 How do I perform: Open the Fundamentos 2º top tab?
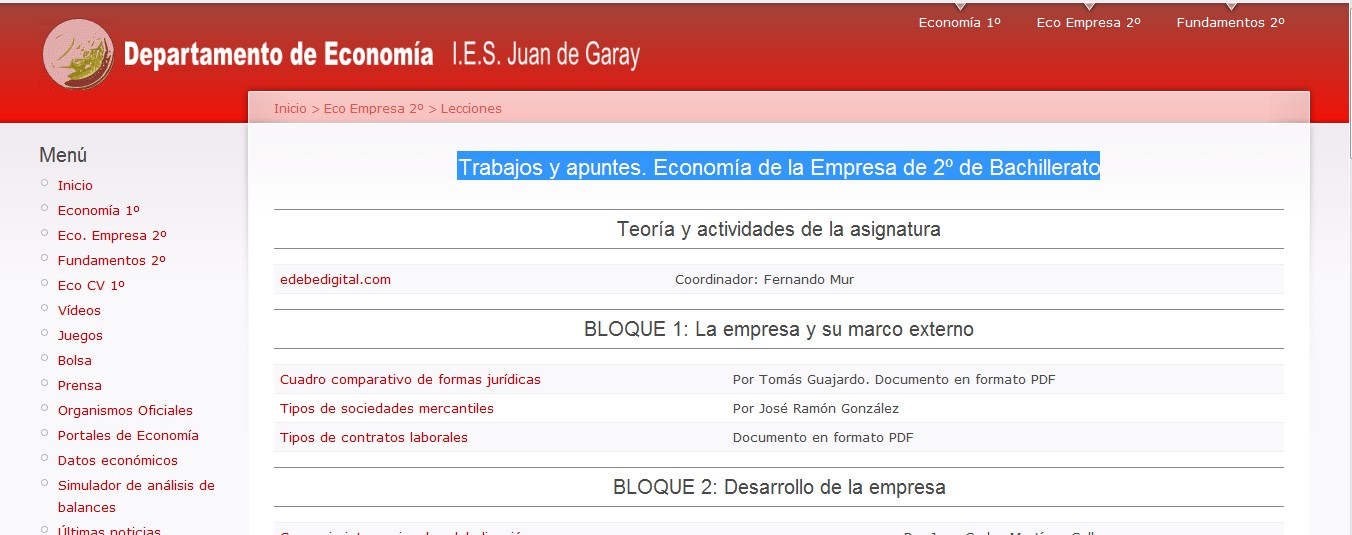tap(1230, 22)
